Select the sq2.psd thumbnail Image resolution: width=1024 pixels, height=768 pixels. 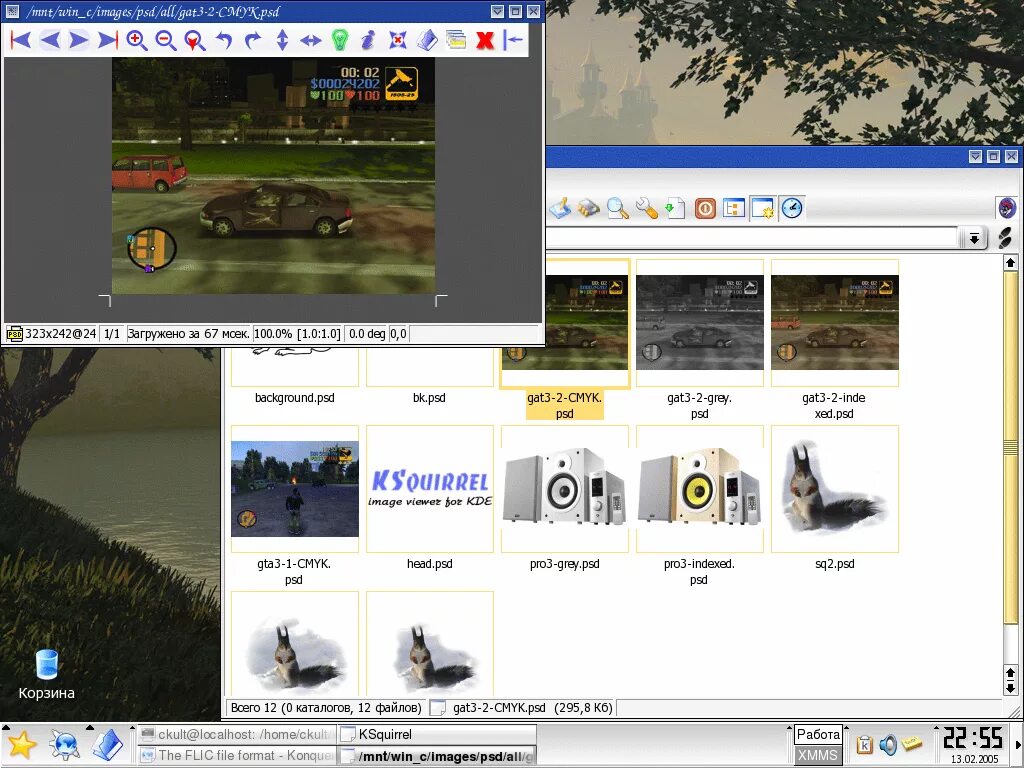[834, 490]
